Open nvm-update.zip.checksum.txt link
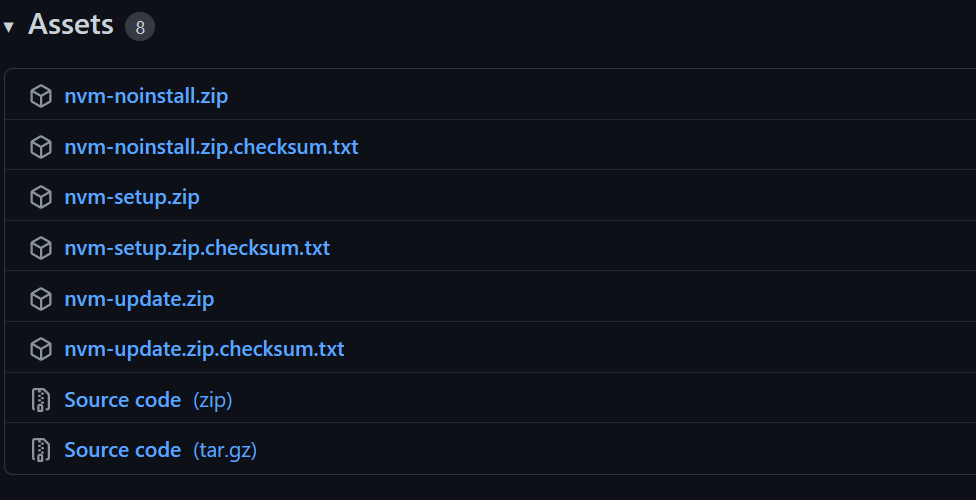Screen dimensions: 976x500 [204, 349]
